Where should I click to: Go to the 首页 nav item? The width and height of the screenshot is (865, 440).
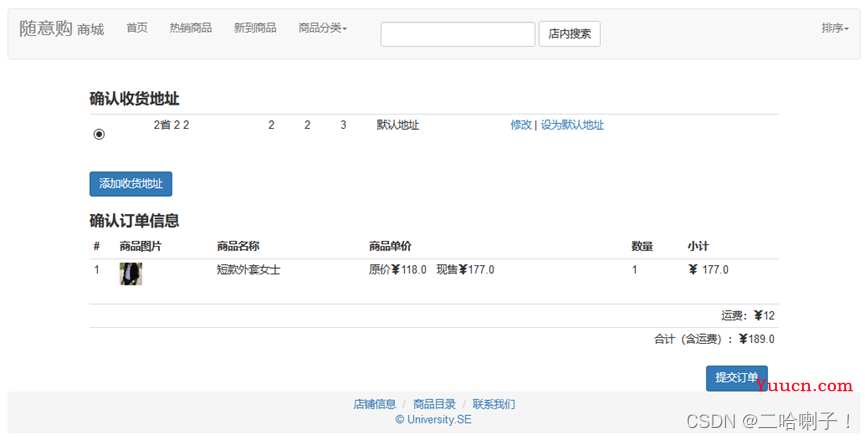coord(137,28)
